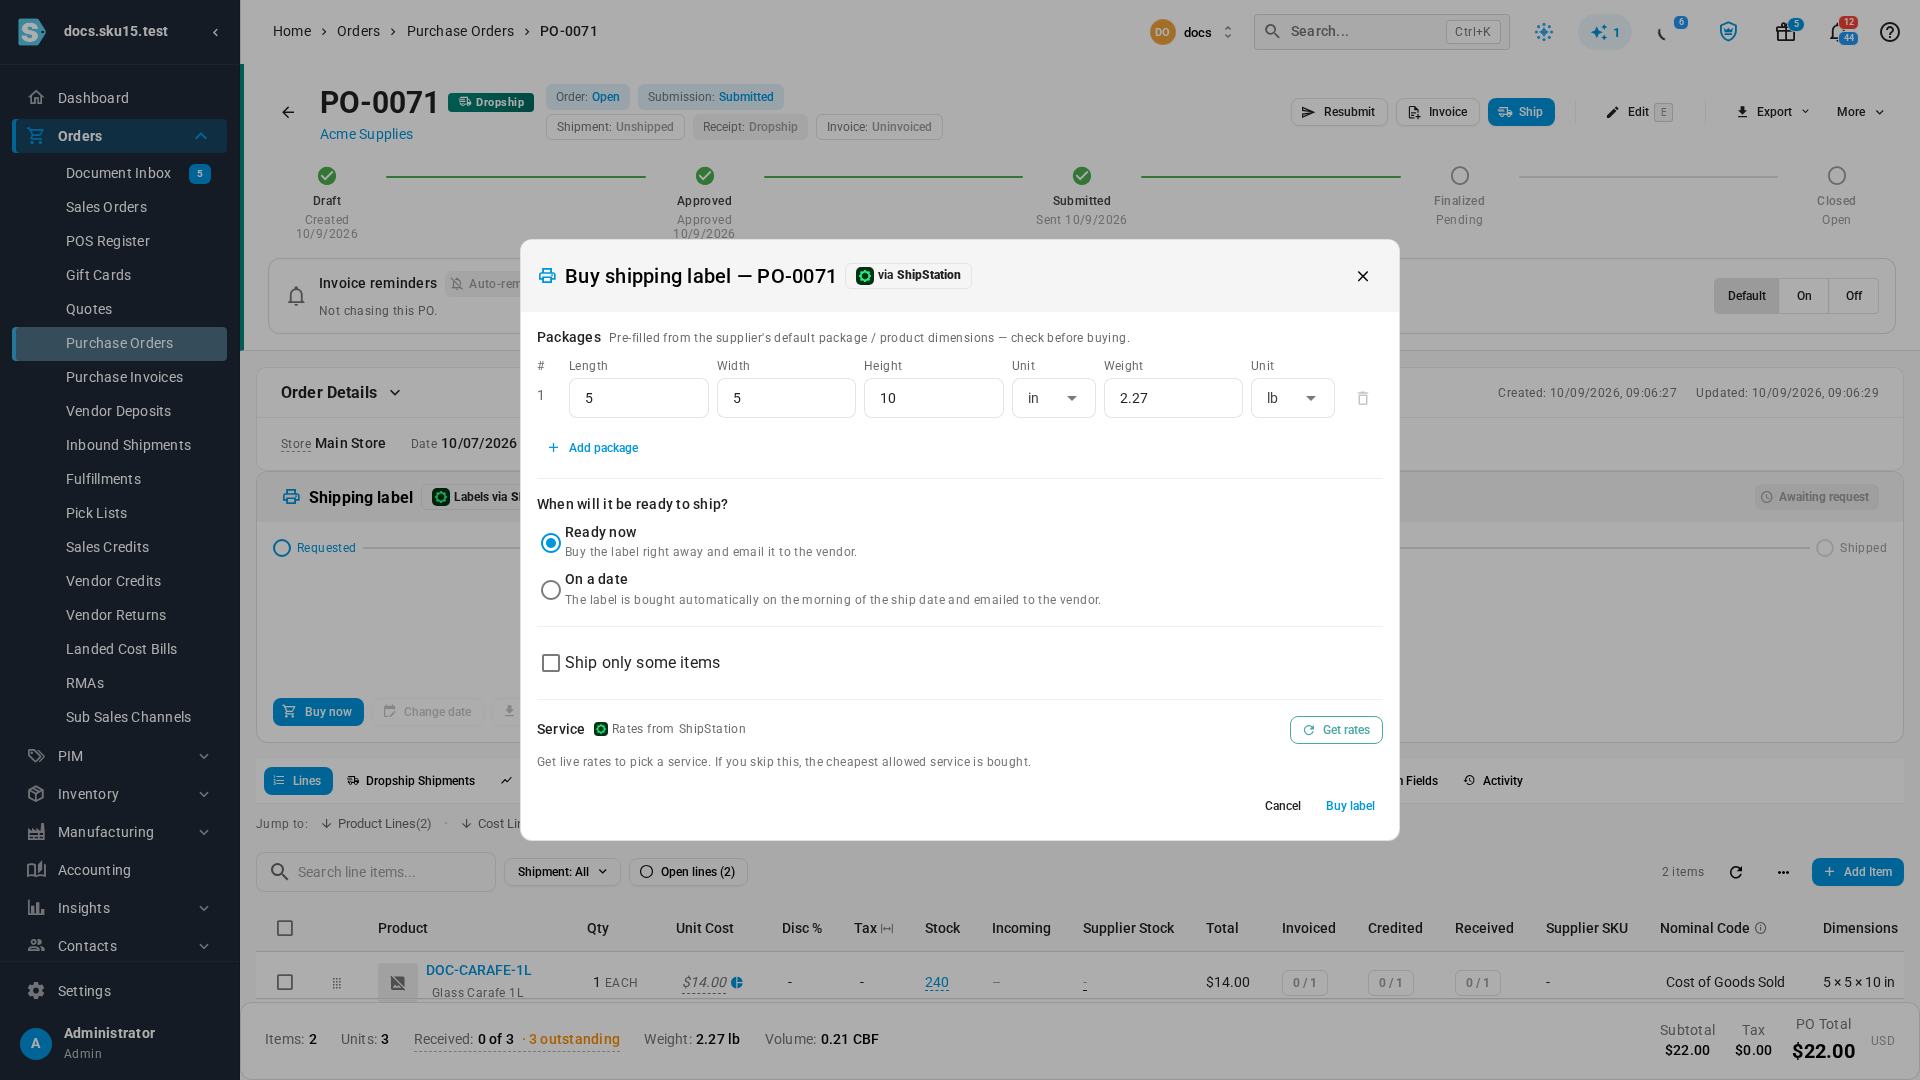Expand Inventory in sidebar

120,794
